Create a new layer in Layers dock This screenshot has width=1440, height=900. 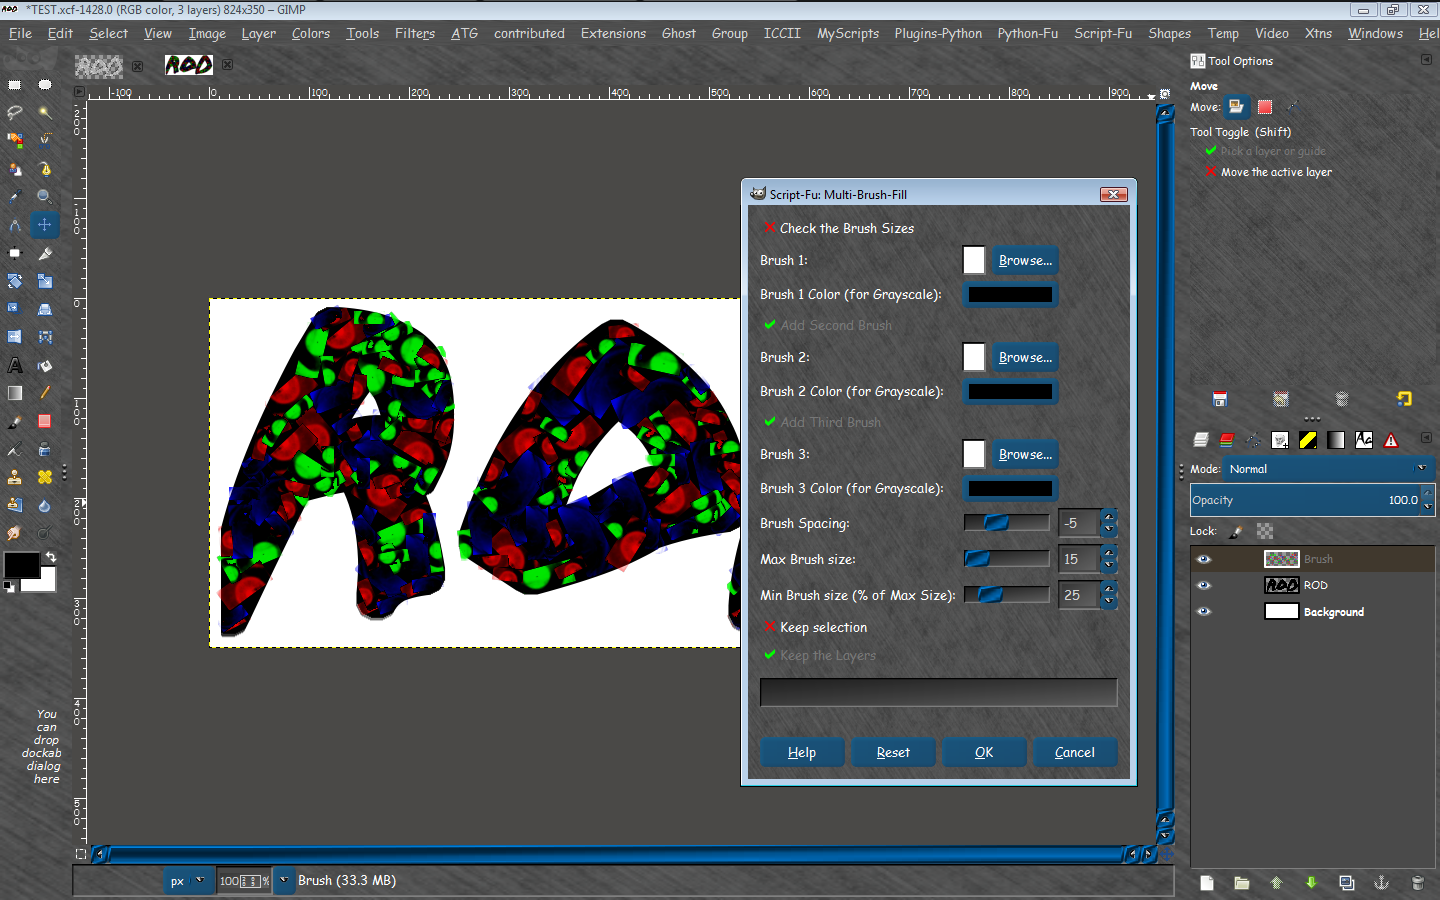tap(1207, 883)
